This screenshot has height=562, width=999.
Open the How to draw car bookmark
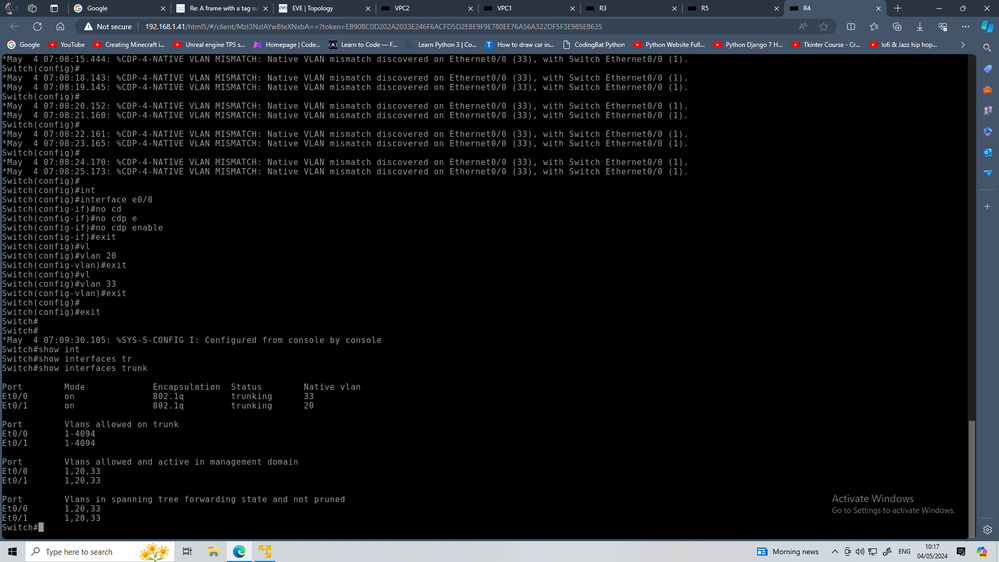coord(519,45)
